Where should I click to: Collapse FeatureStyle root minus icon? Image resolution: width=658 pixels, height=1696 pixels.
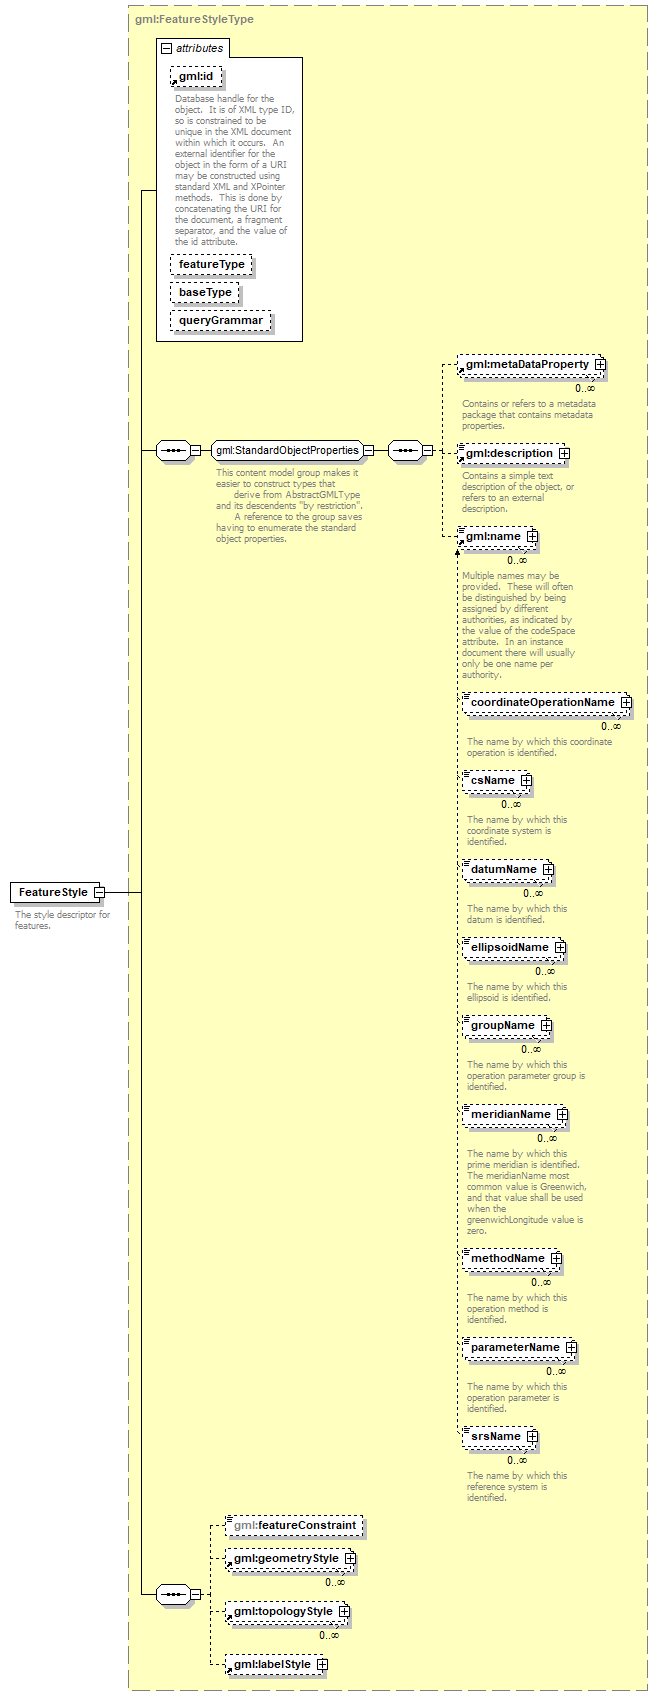tap(99, 892)
